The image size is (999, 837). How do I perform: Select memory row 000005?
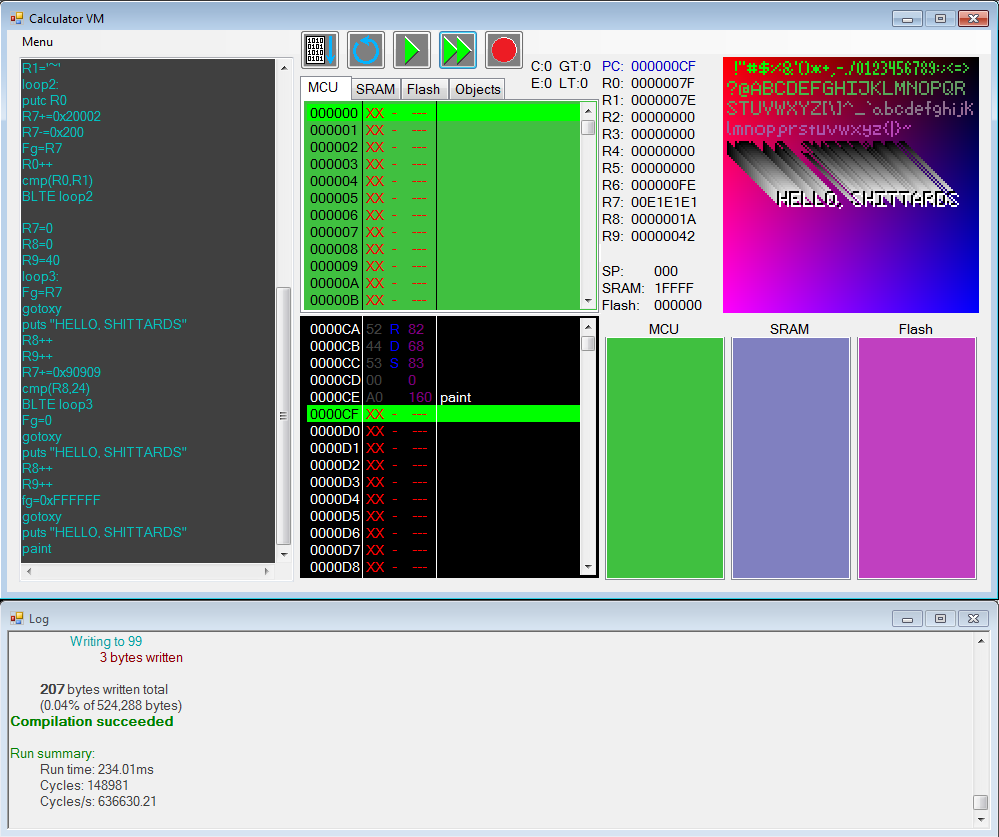coord(443,198)
